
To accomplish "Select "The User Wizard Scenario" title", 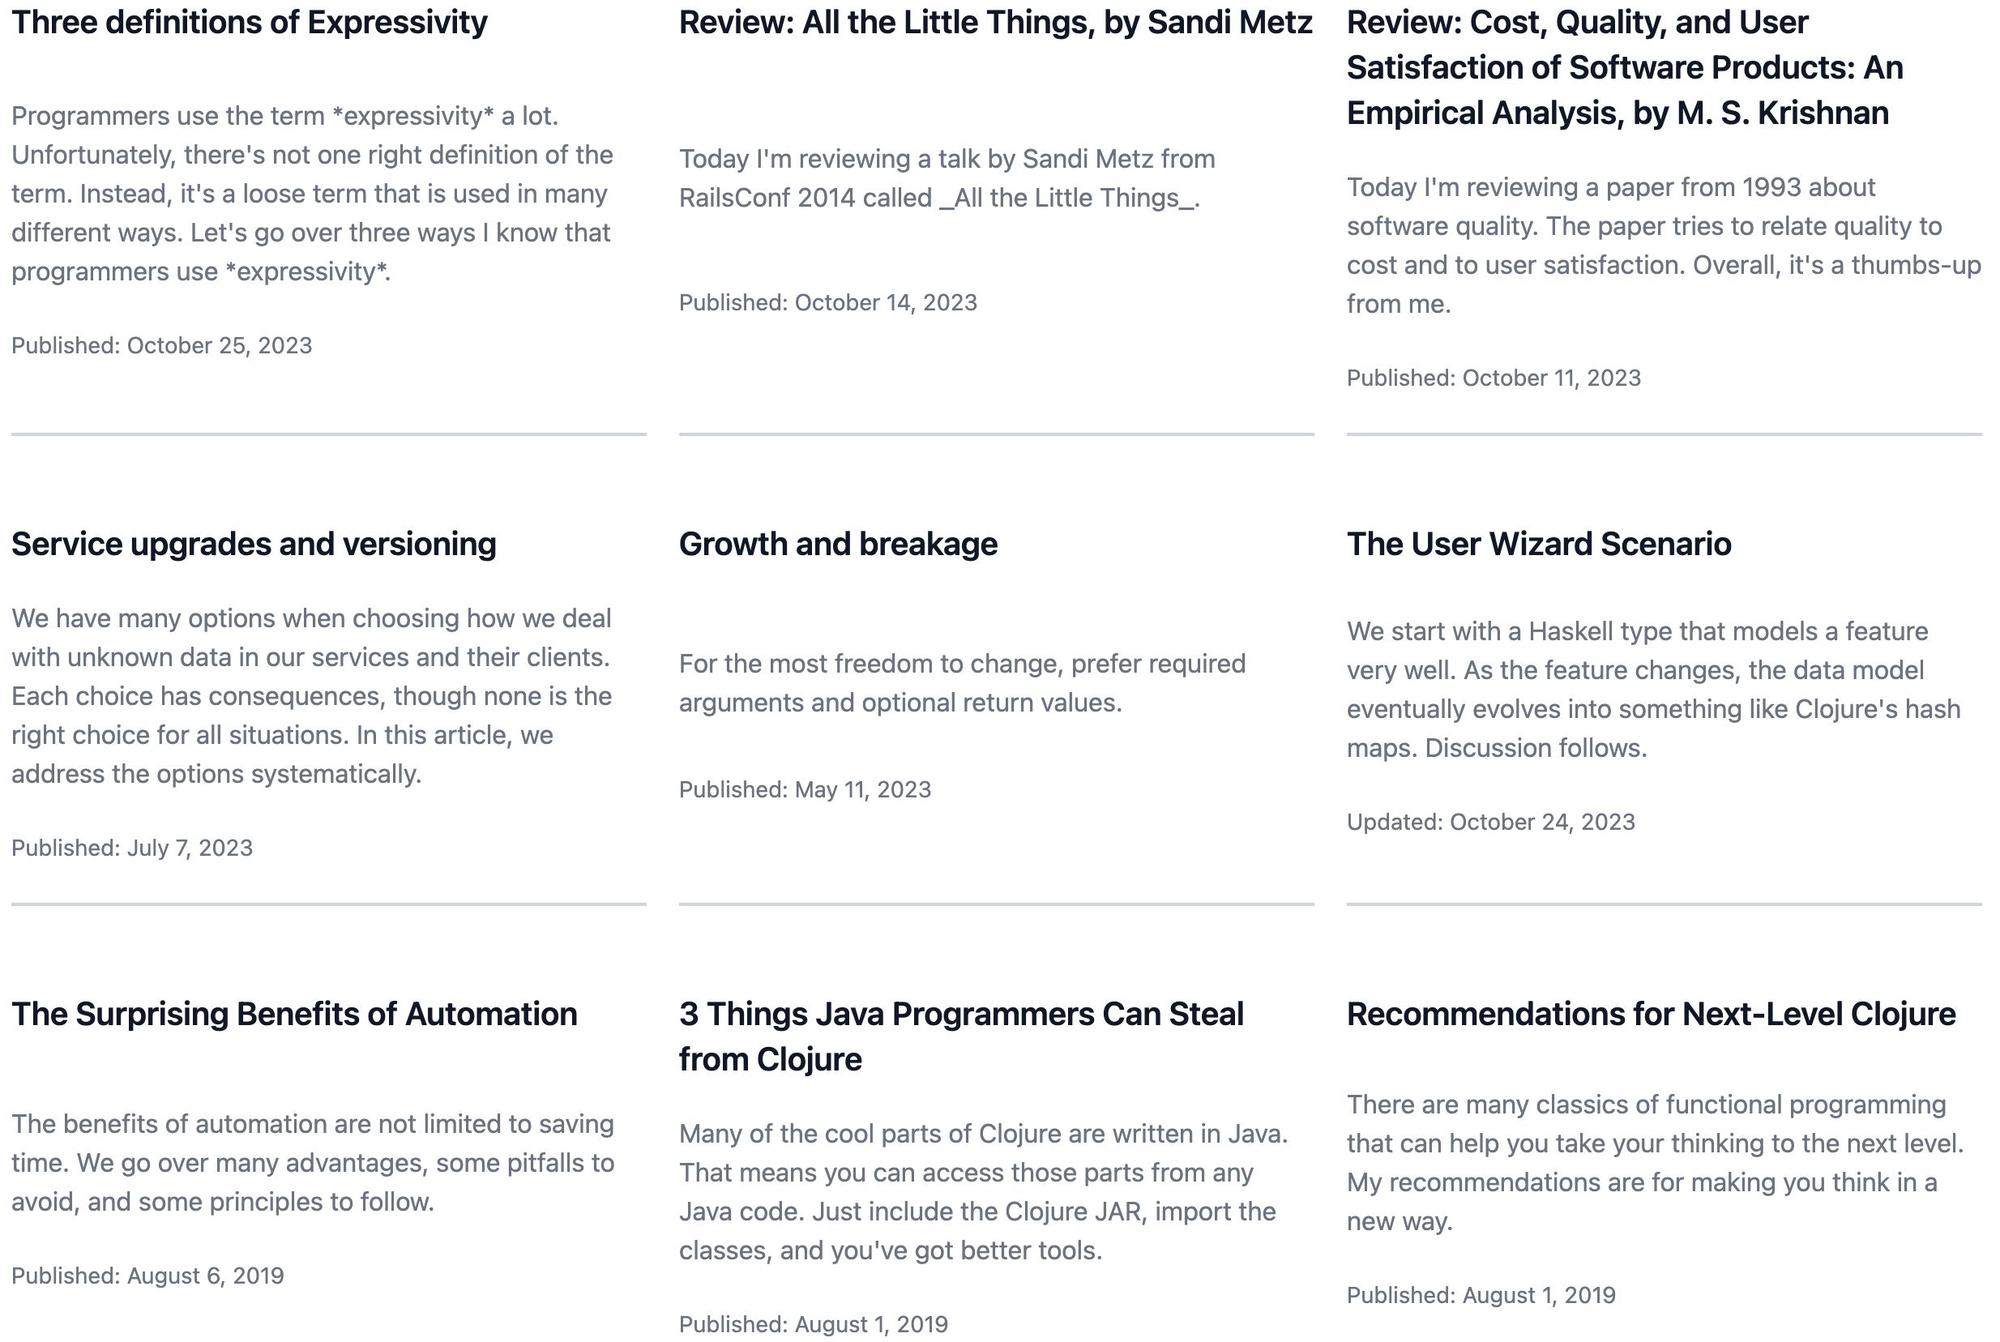I will pos(1539,544).
